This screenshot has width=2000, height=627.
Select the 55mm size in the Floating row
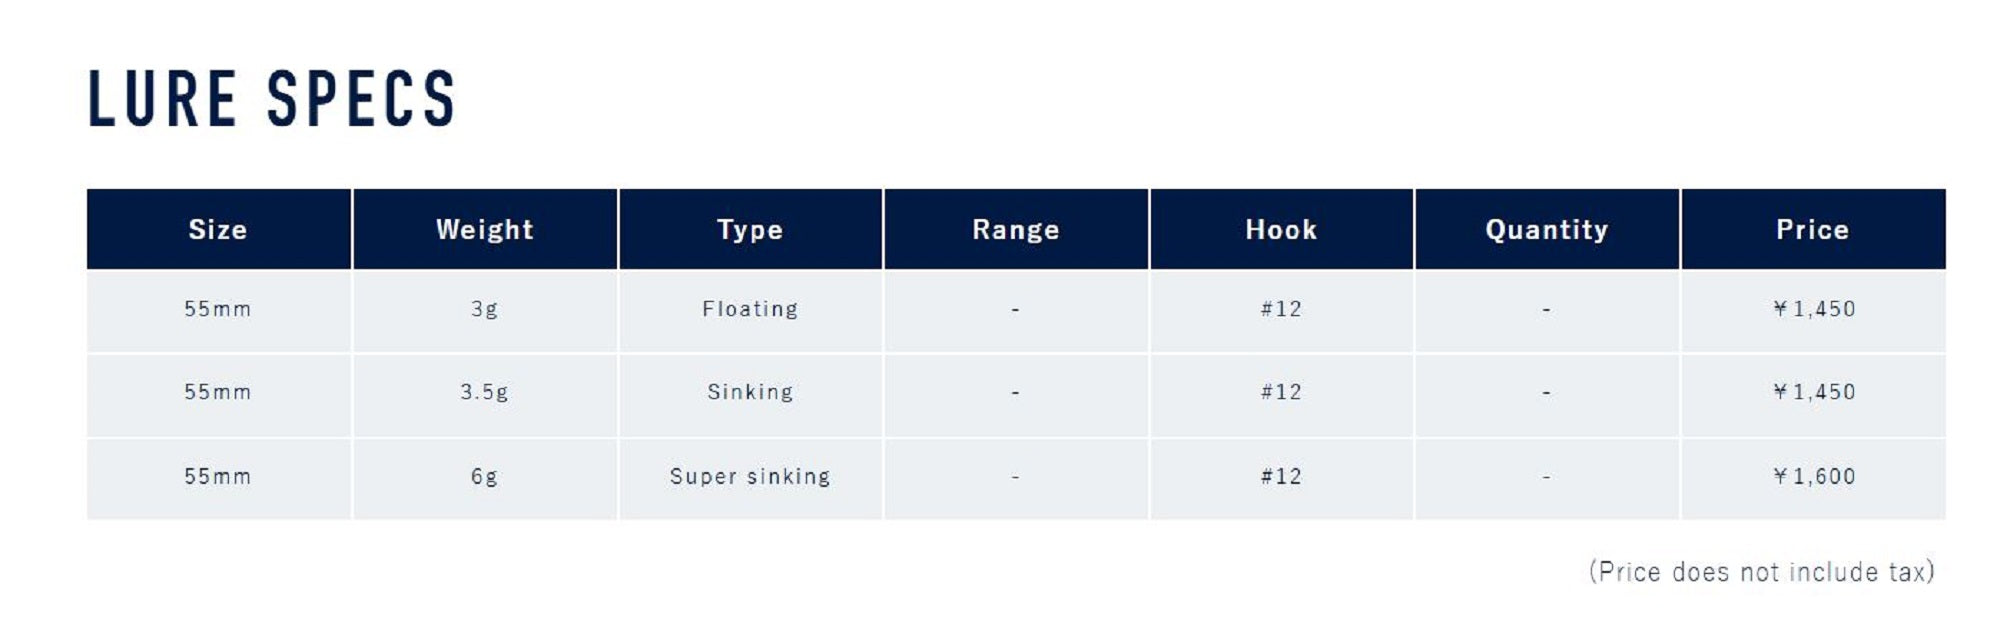tap(218, 310)
